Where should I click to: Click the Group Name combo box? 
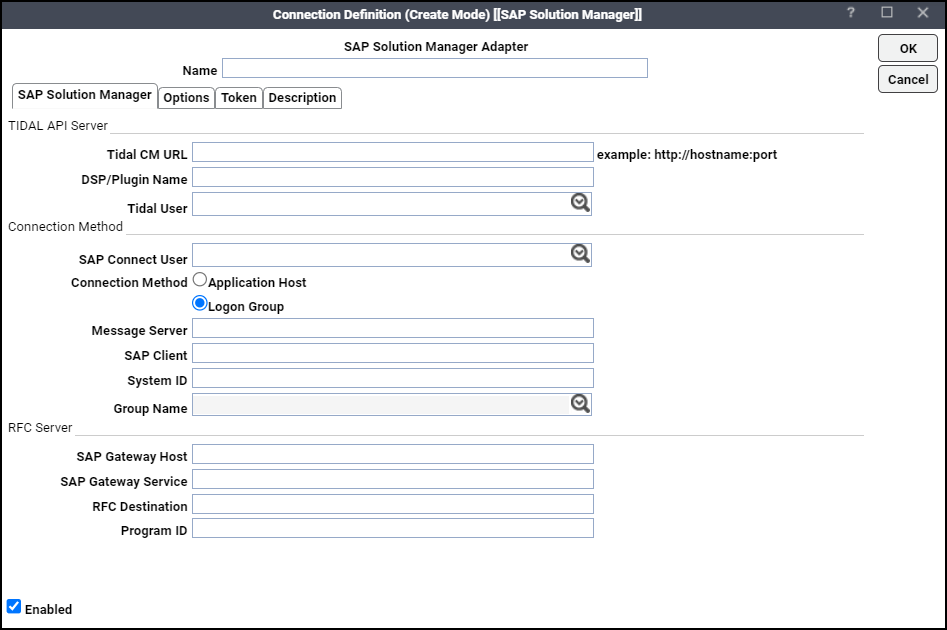pos(391,405)
